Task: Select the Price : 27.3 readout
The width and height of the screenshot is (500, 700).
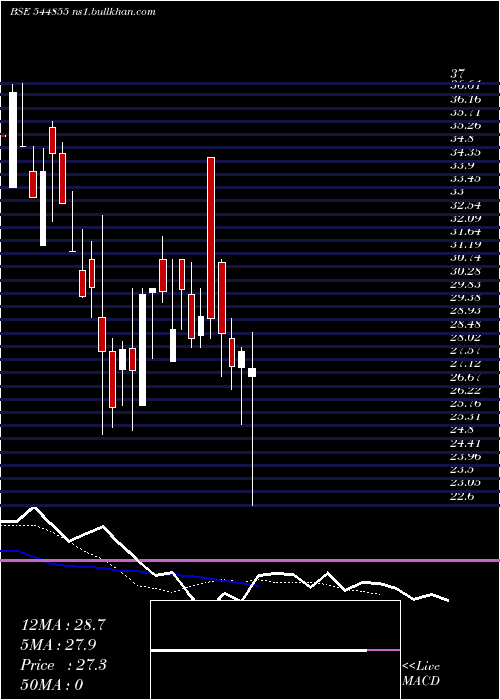Action: 63,665
